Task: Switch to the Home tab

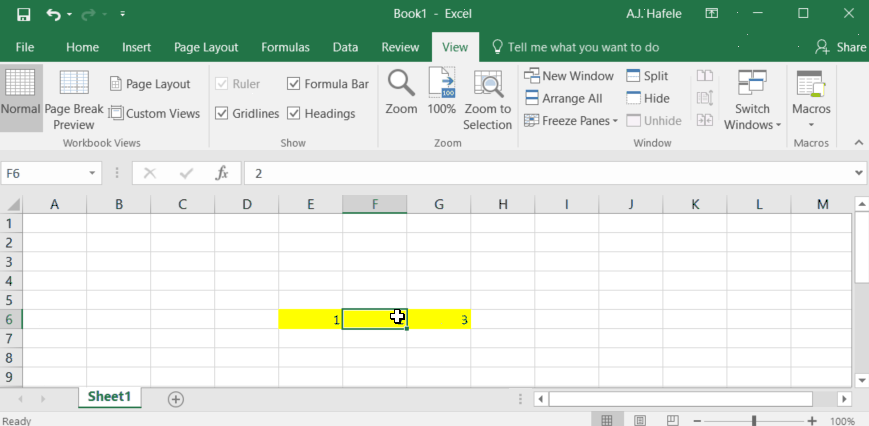Action: tap(82, 47)
